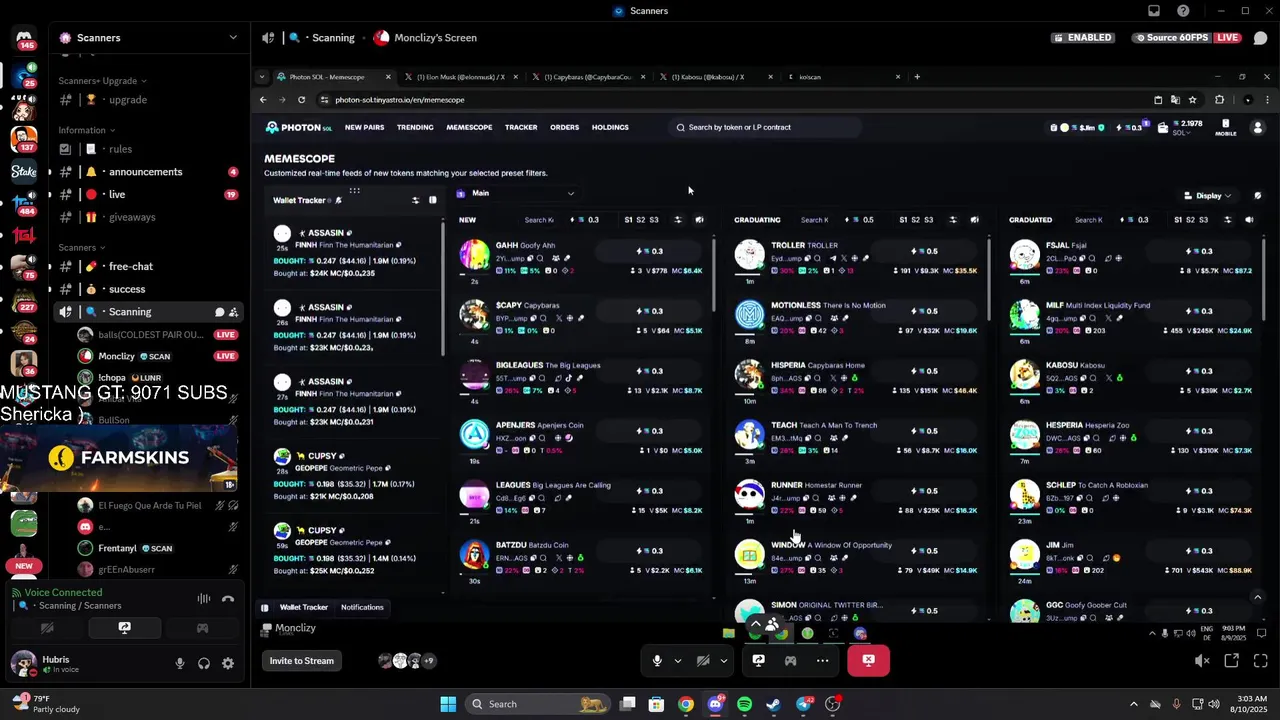Click the share screen button in voice panel

coord(124,628)
